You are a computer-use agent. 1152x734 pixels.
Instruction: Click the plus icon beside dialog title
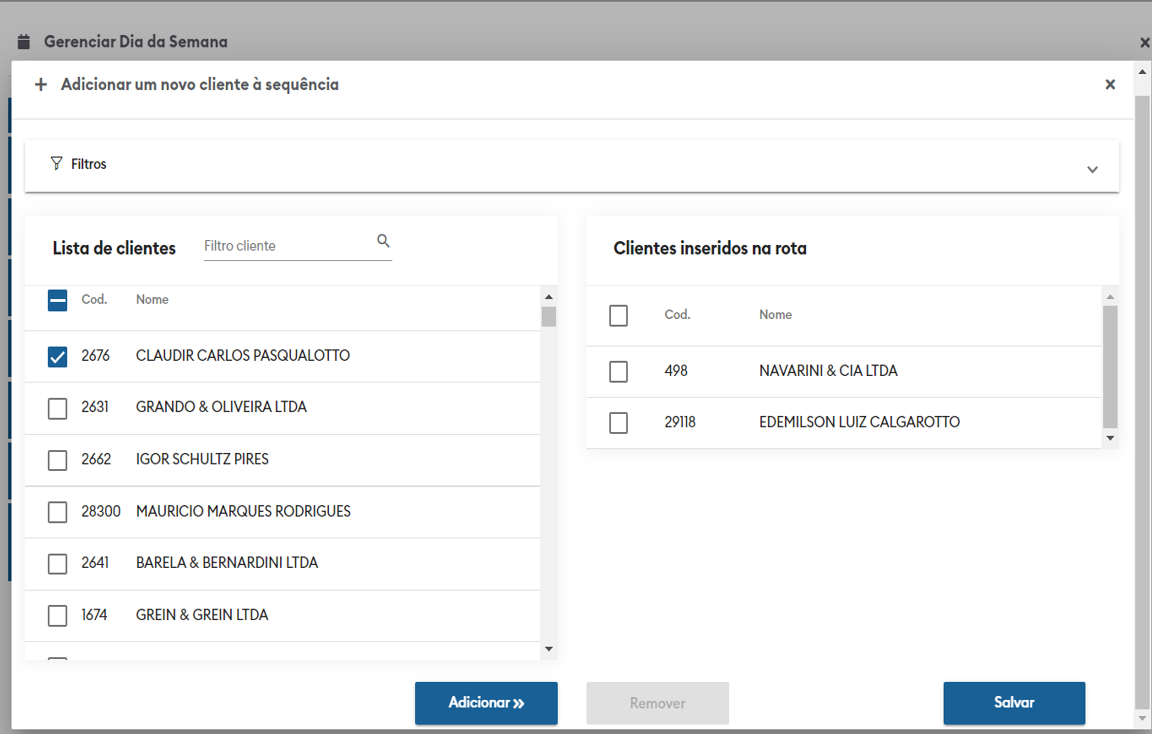pyautogui.click(x=41, y=85)
